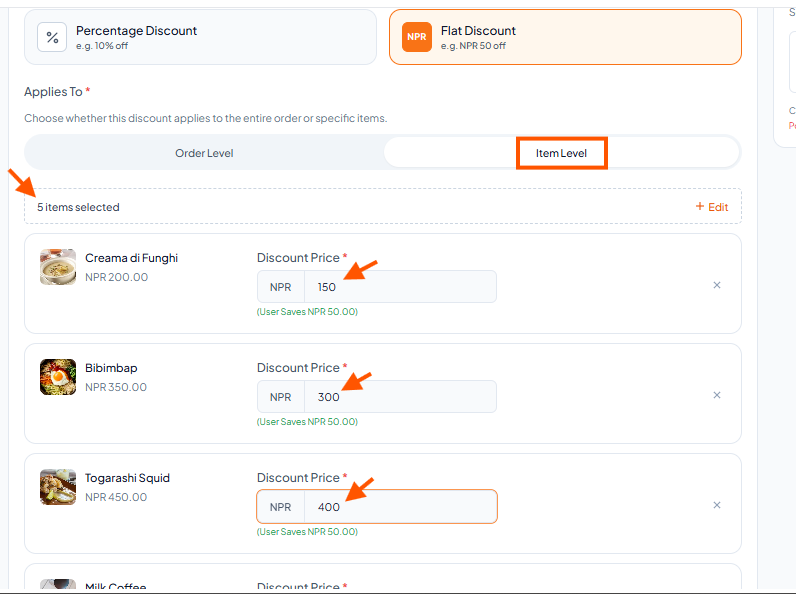This screenshot has width=796, height=594.
Task: Click Togarashi Squid discount price field
Action: click(x=400, y=507)
